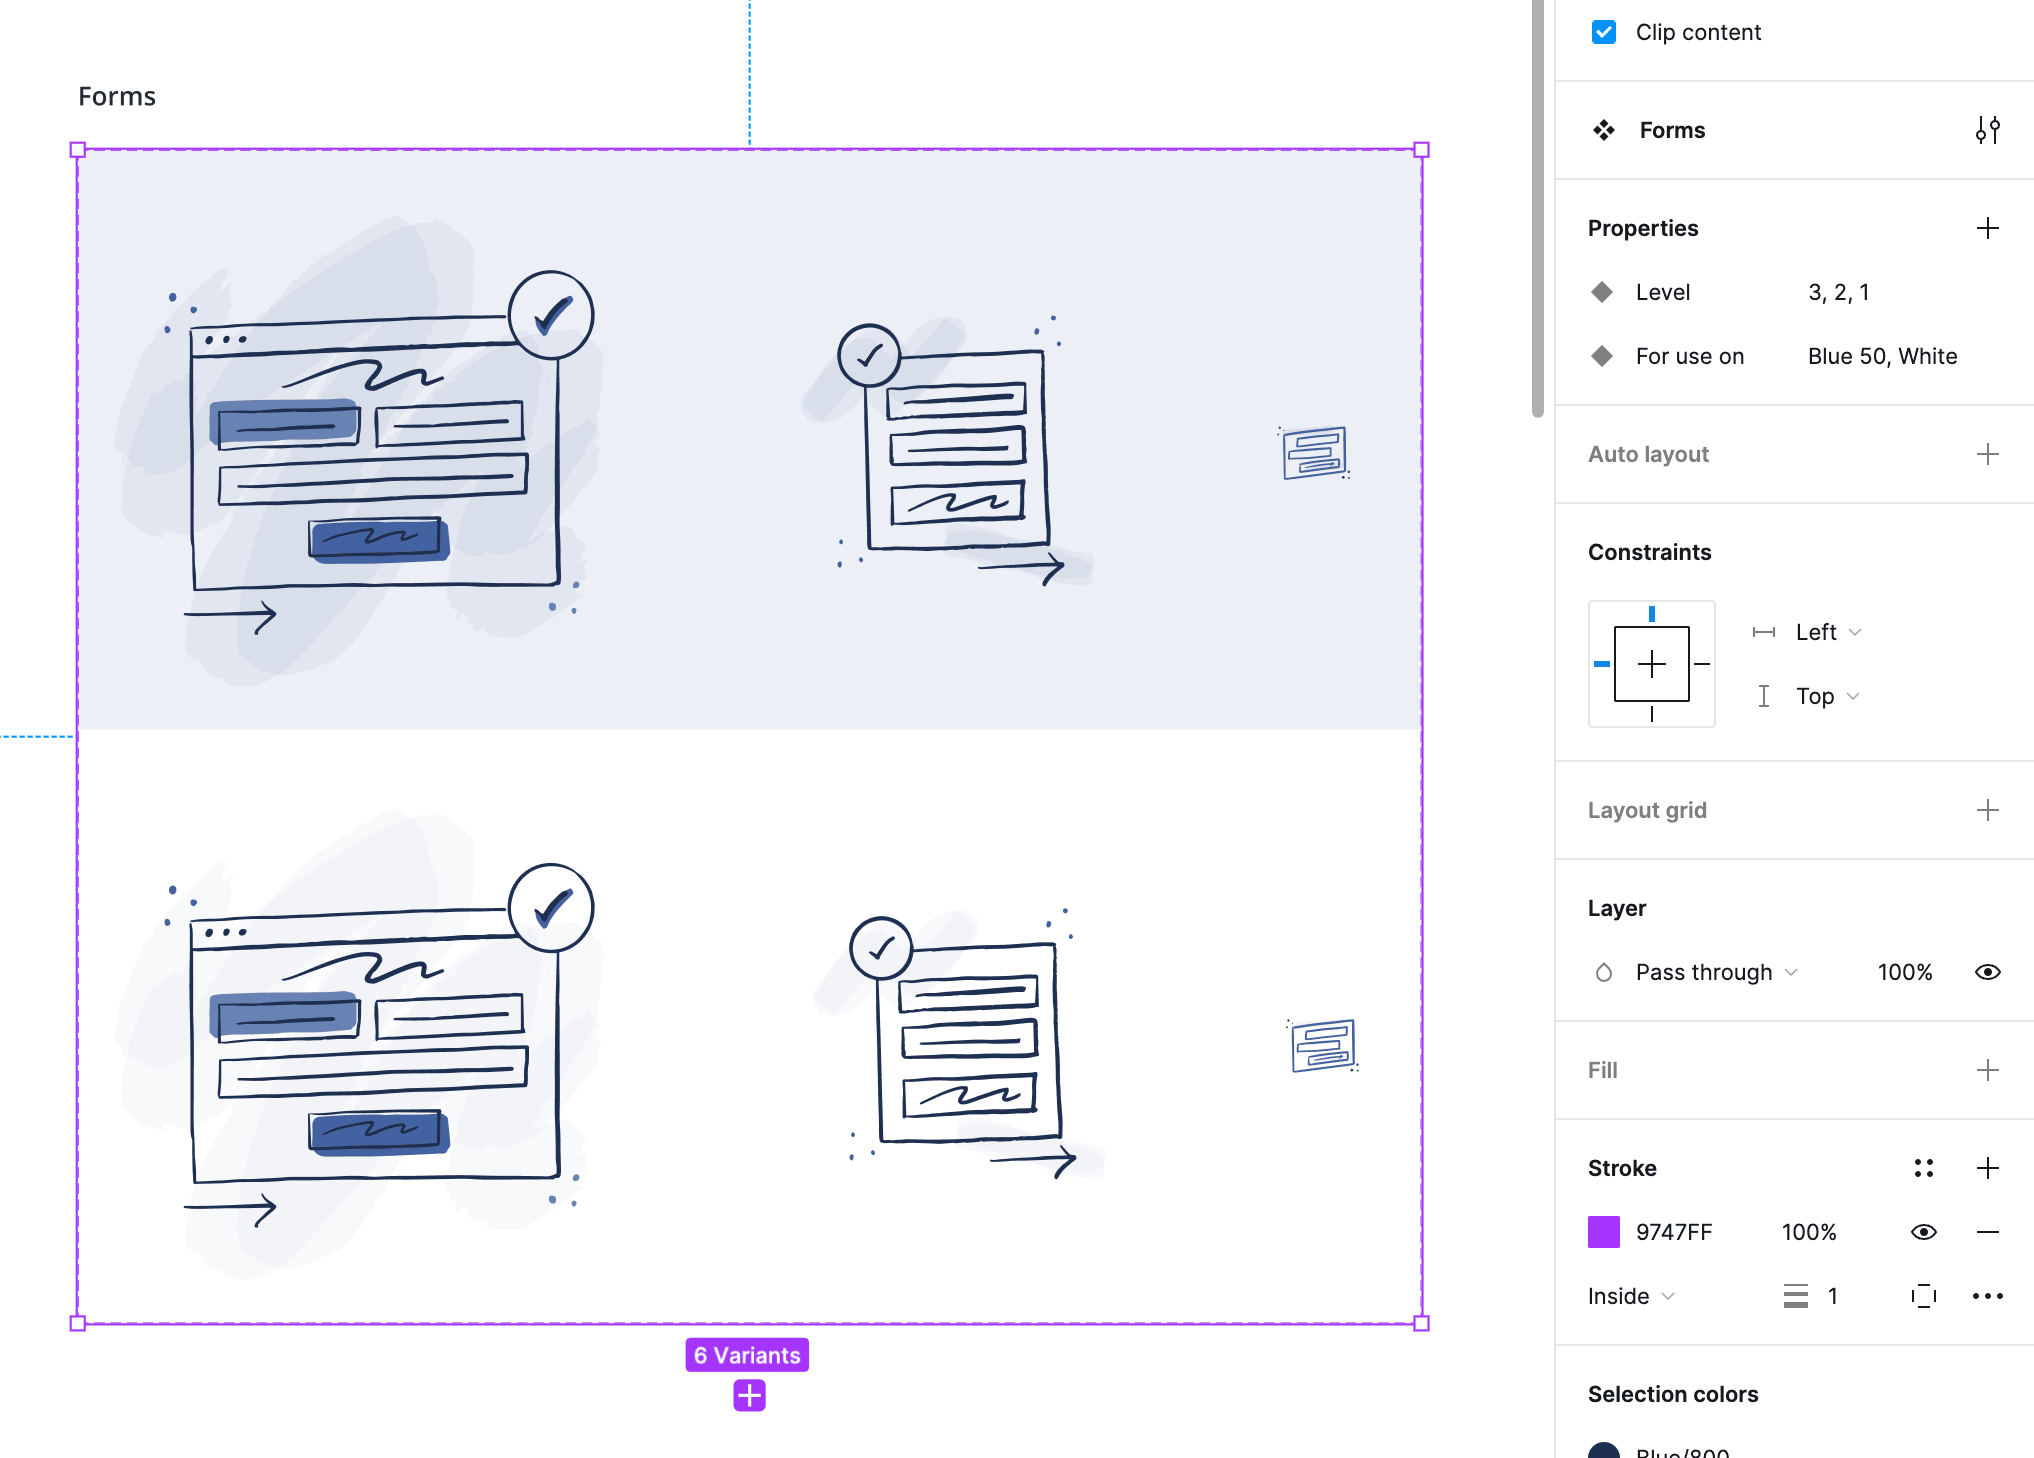Screen dimensions: 2034x1458
Task: Toggle layer visibility eye icon
Action: point(1987,972)
